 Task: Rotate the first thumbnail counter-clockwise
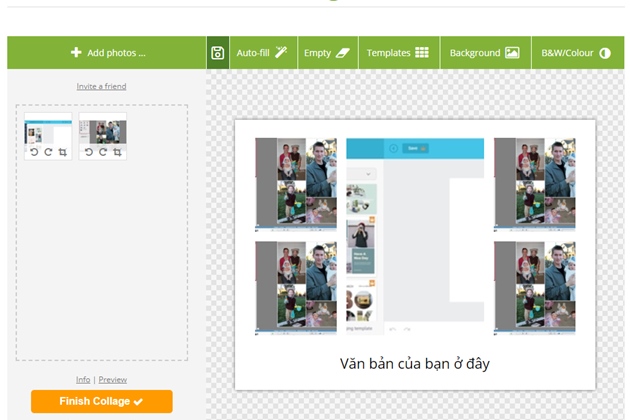[34, 152]
